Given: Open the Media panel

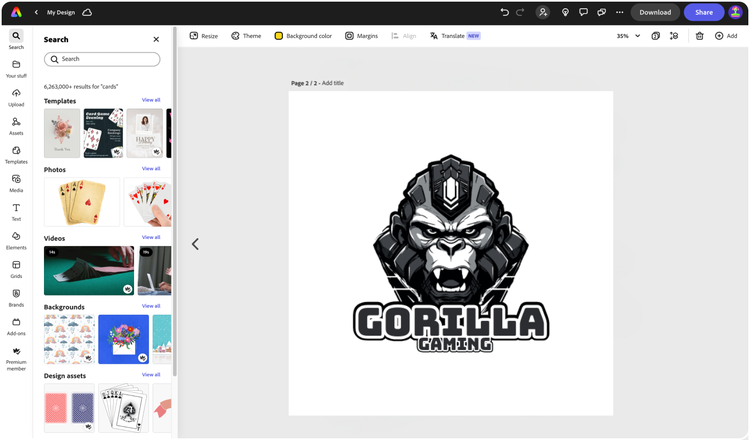Looking at the screenshot, I should [x=16, y=184].
